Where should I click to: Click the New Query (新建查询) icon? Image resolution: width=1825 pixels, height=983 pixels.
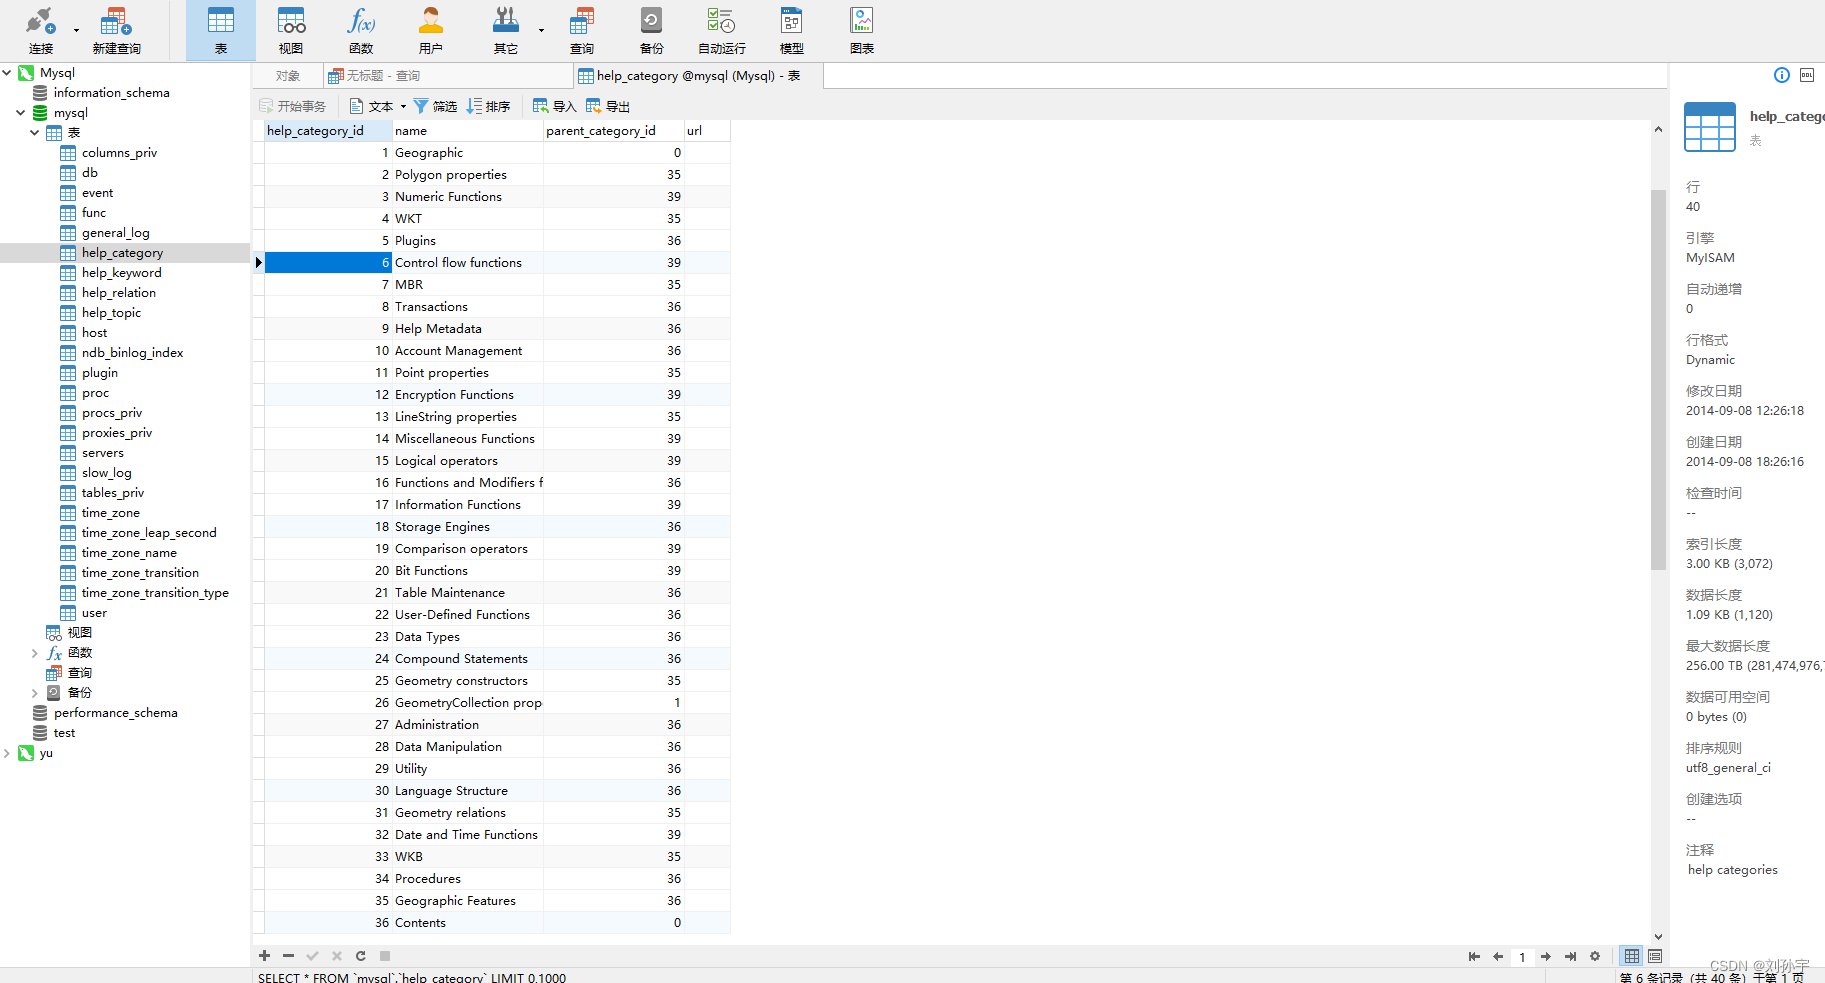(116, 30)
